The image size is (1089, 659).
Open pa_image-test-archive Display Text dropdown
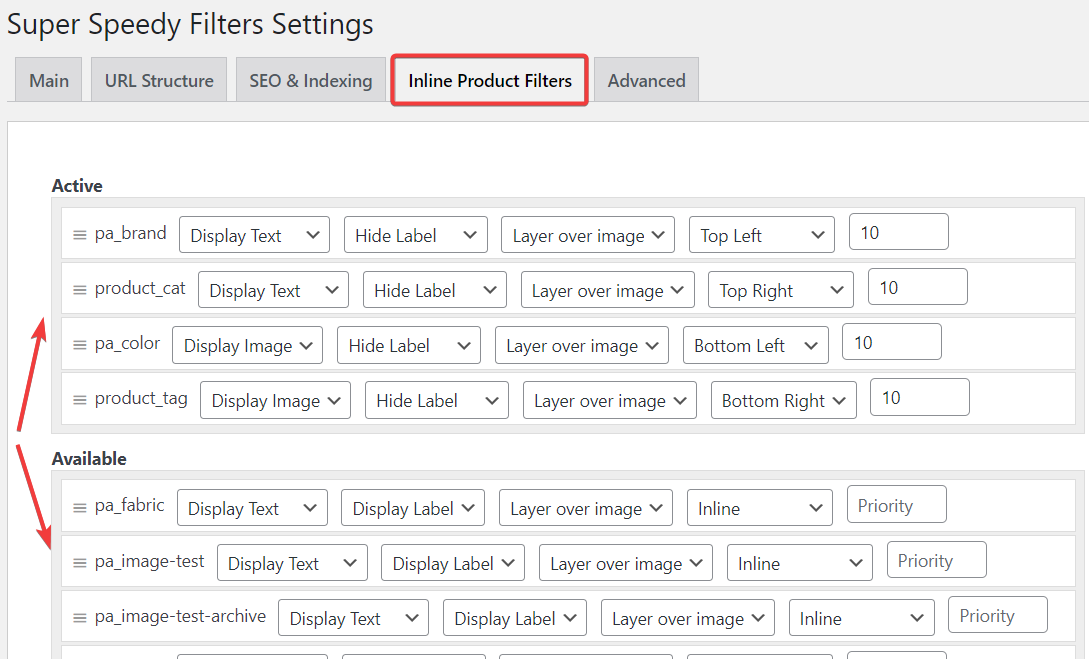click(353, 617)
